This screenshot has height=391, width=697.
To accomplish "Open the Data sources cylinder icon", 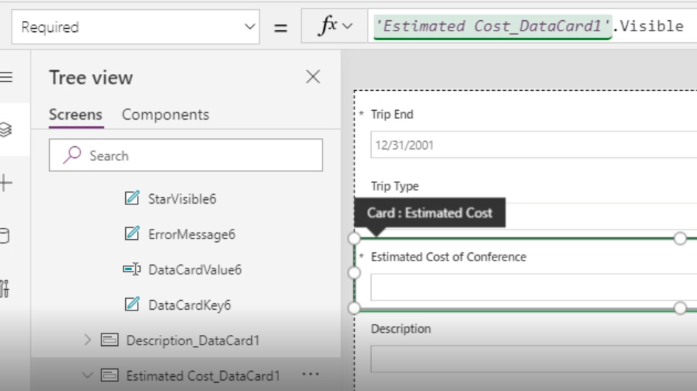I will [x=4, y=236].
